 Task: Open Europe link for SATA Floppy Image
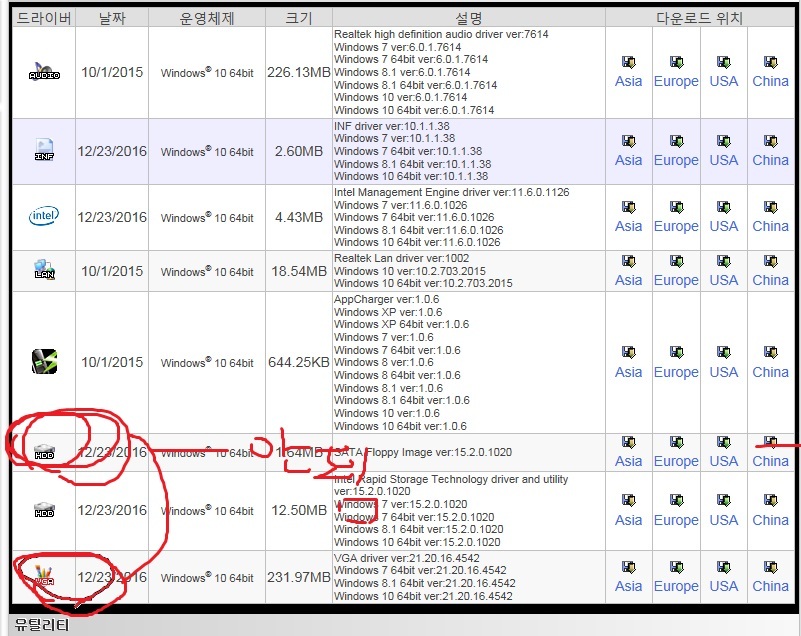point(676,462)
